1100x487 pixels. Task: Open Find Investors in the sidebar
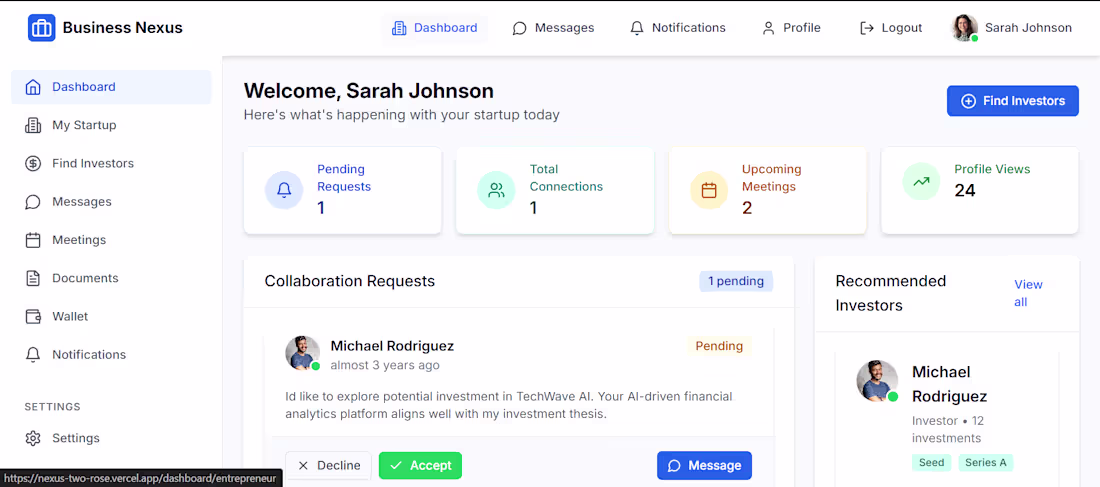pyautogui.click(x=111, y=164)
